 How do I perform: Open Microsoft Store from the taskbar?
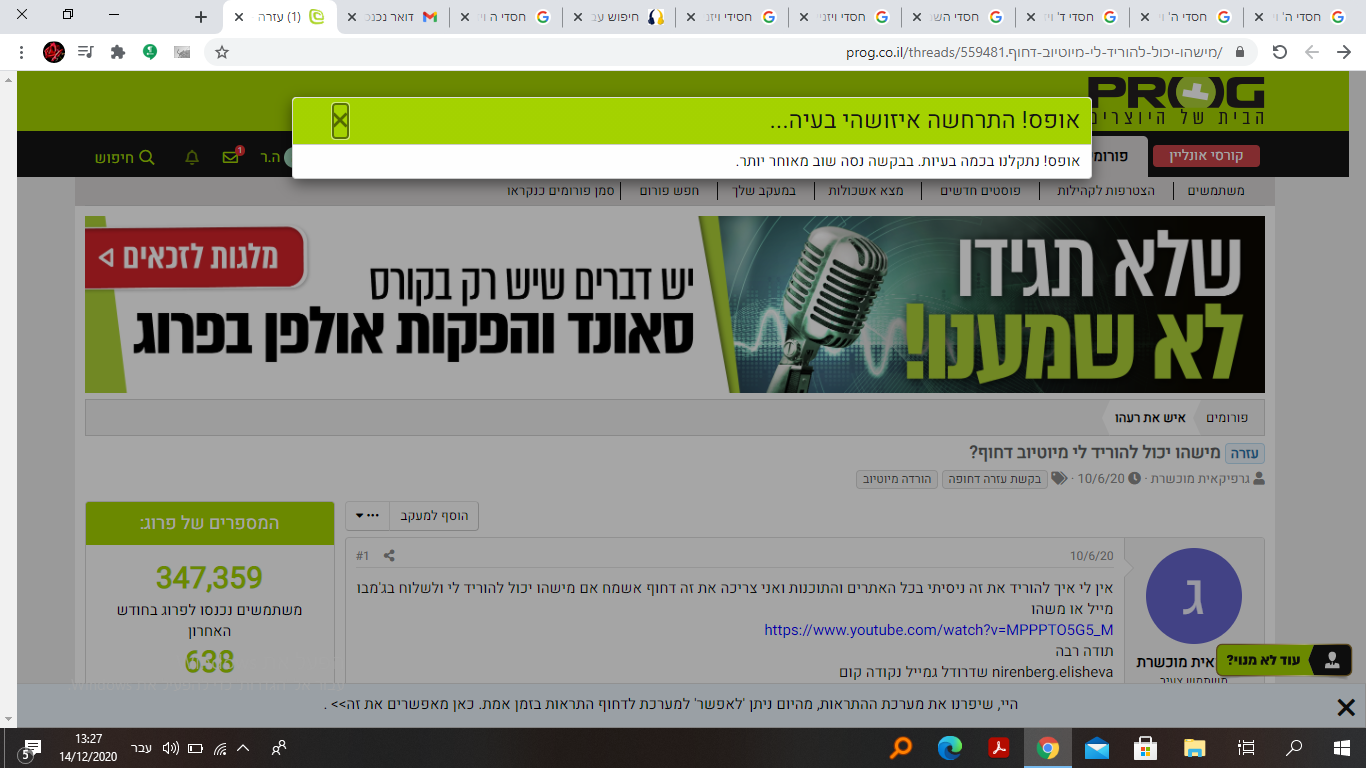pyautogui.click(x=1146, y=747)
